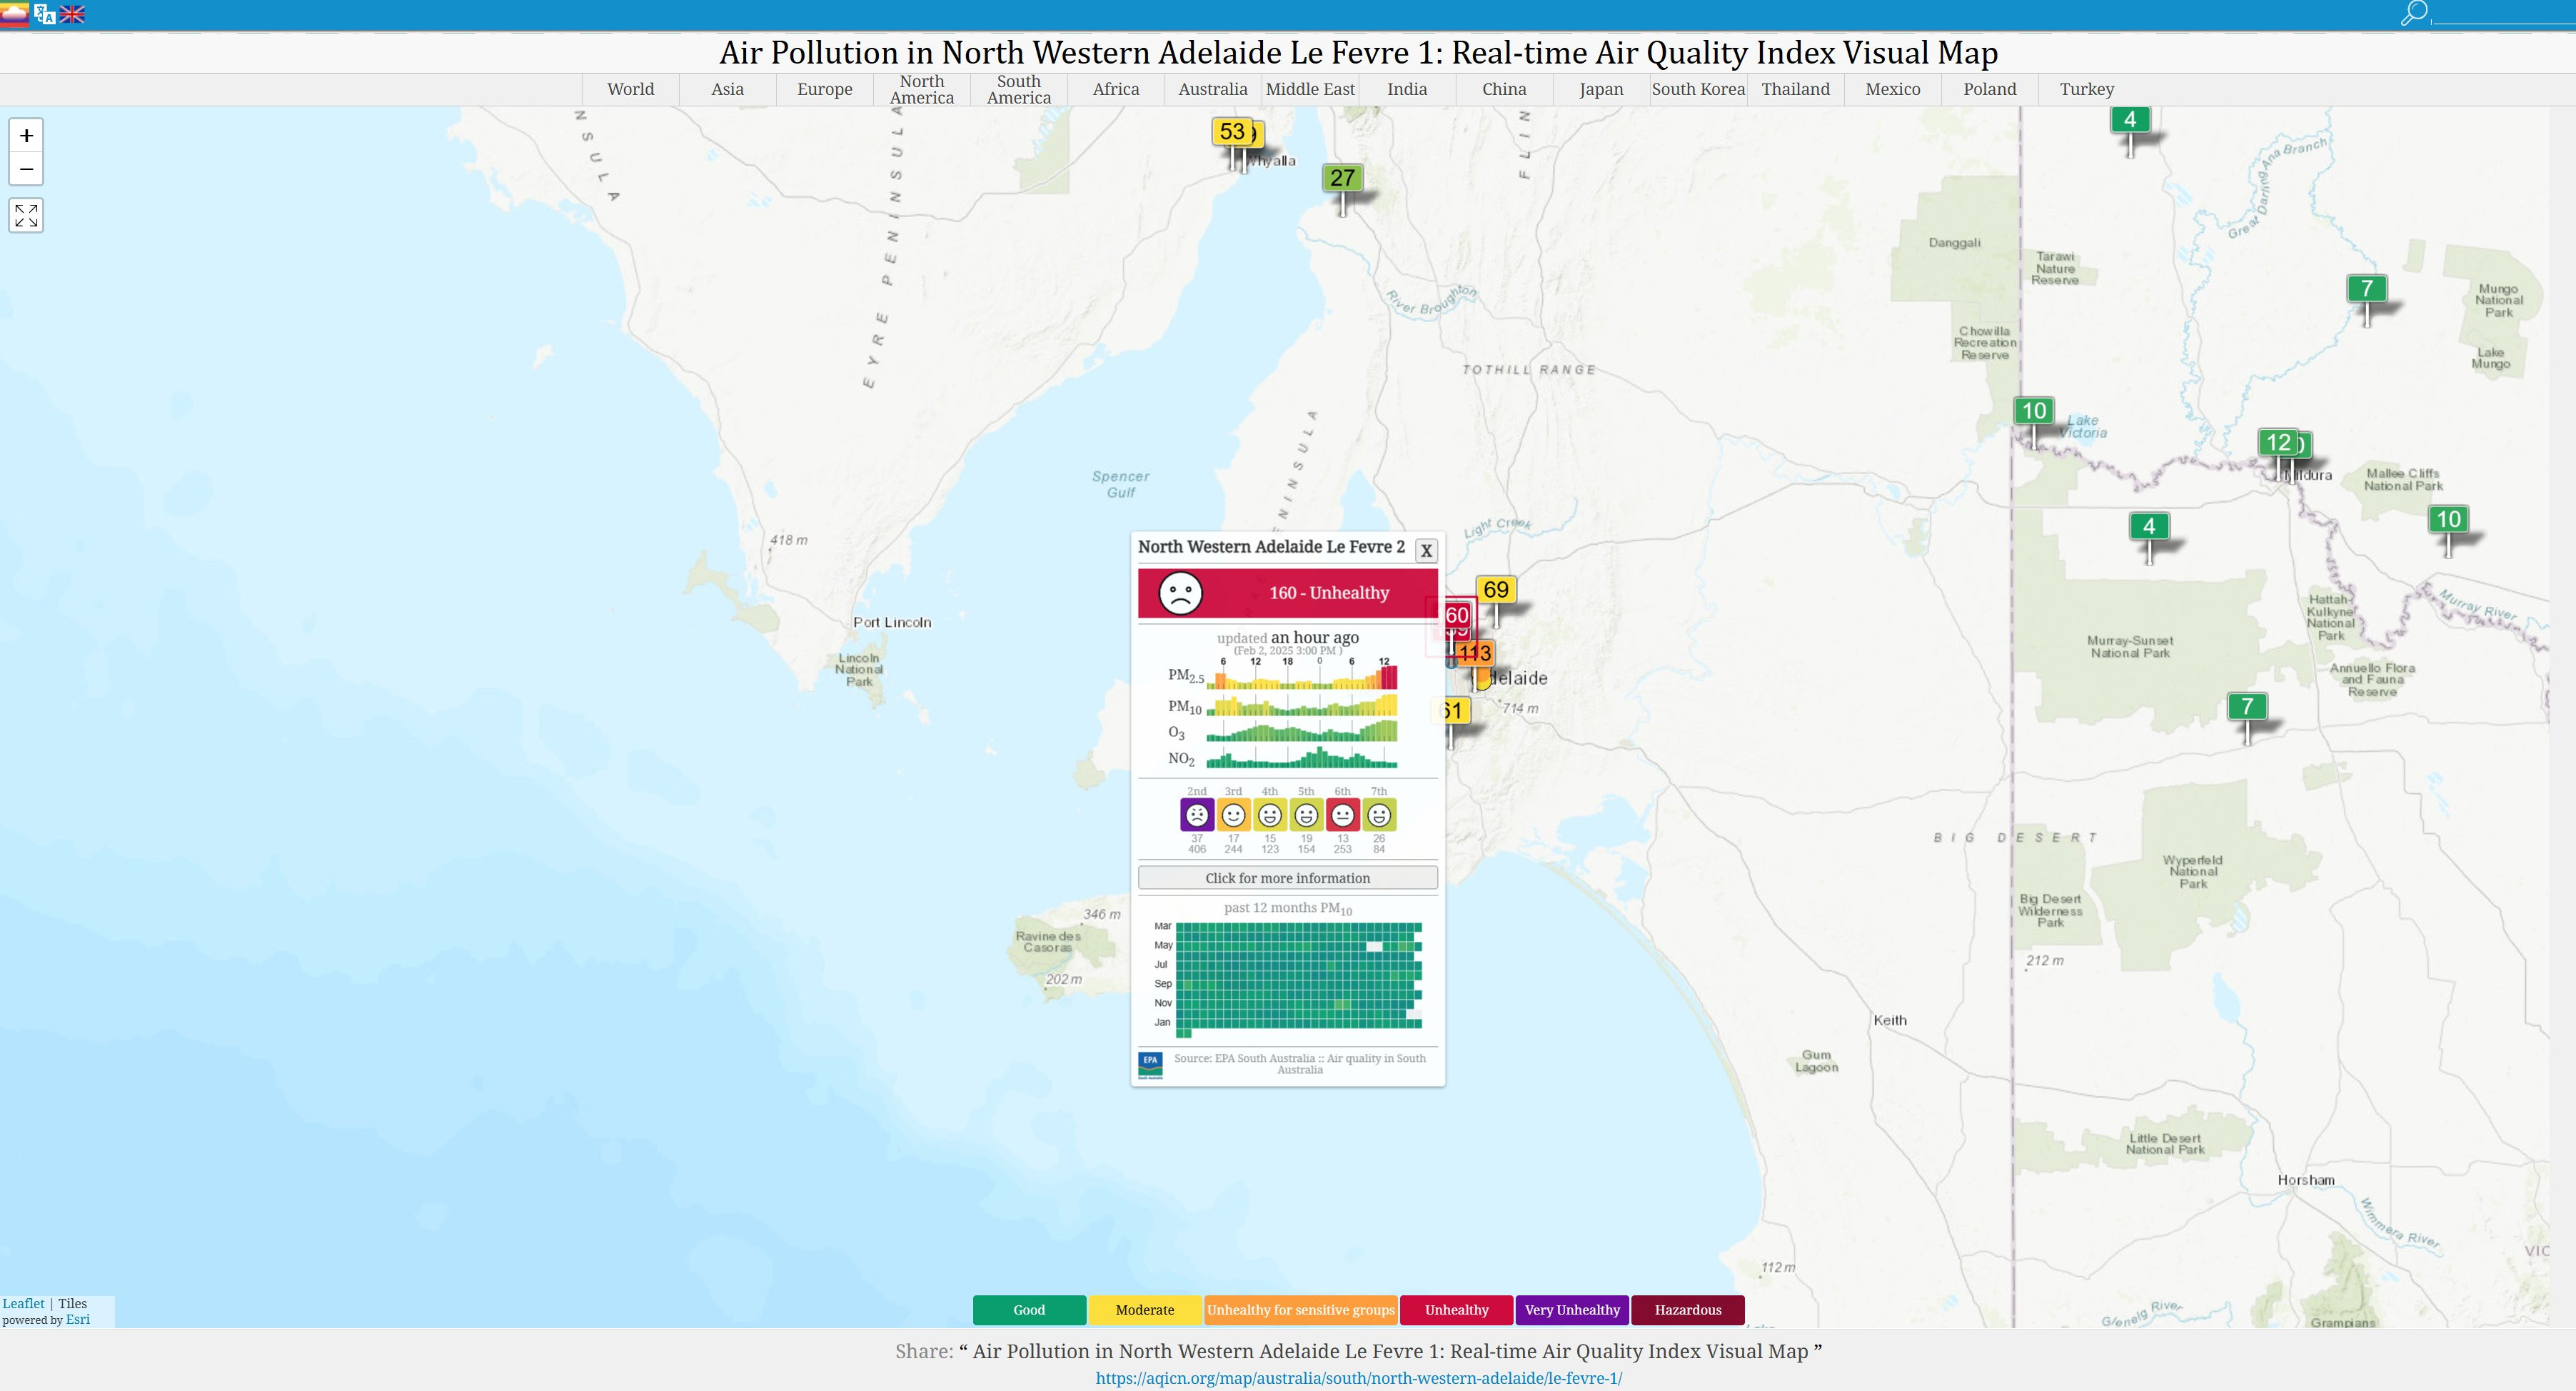
Task: Click the AQI 27 station marker
Action: 1342,178
